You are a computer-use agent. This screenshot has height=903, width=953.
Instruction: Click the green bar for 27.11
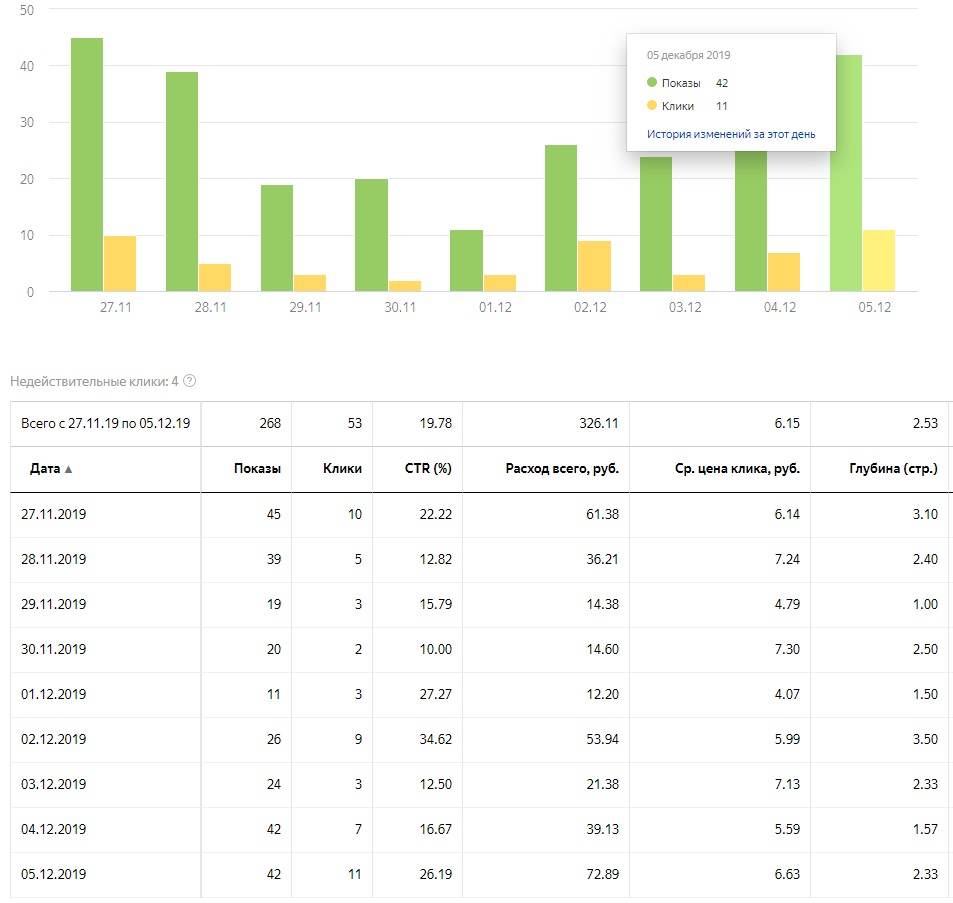[x=87, y=165]
